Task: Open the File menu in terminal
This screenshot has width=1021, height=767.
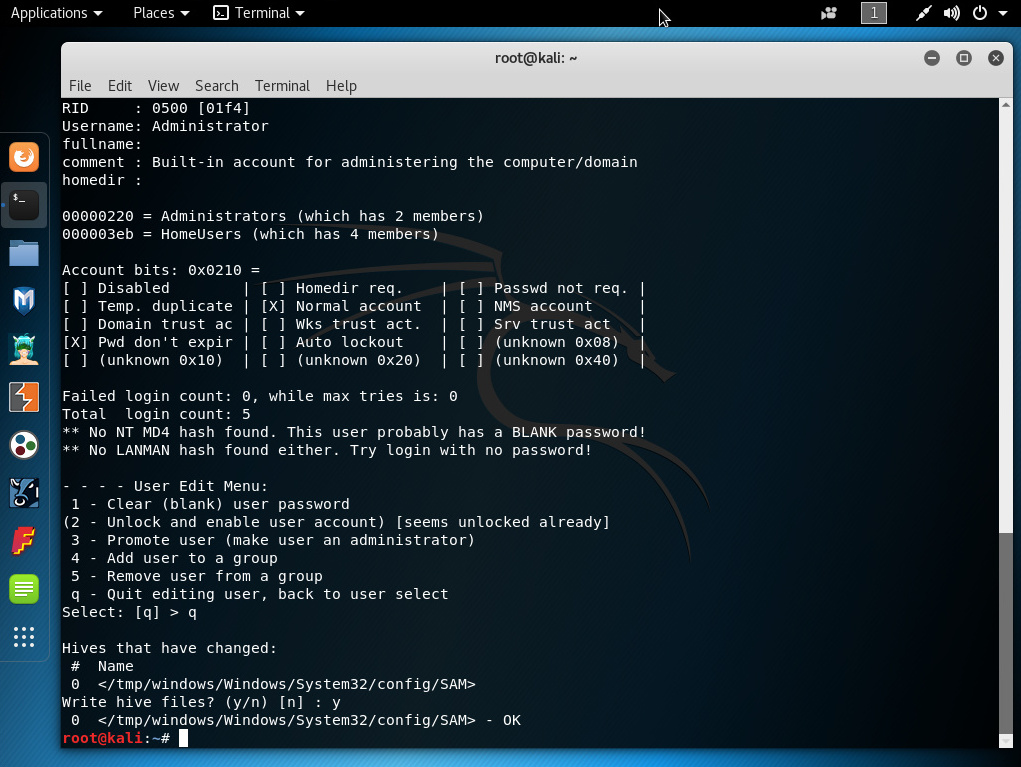Action: (x=80, y=86)
